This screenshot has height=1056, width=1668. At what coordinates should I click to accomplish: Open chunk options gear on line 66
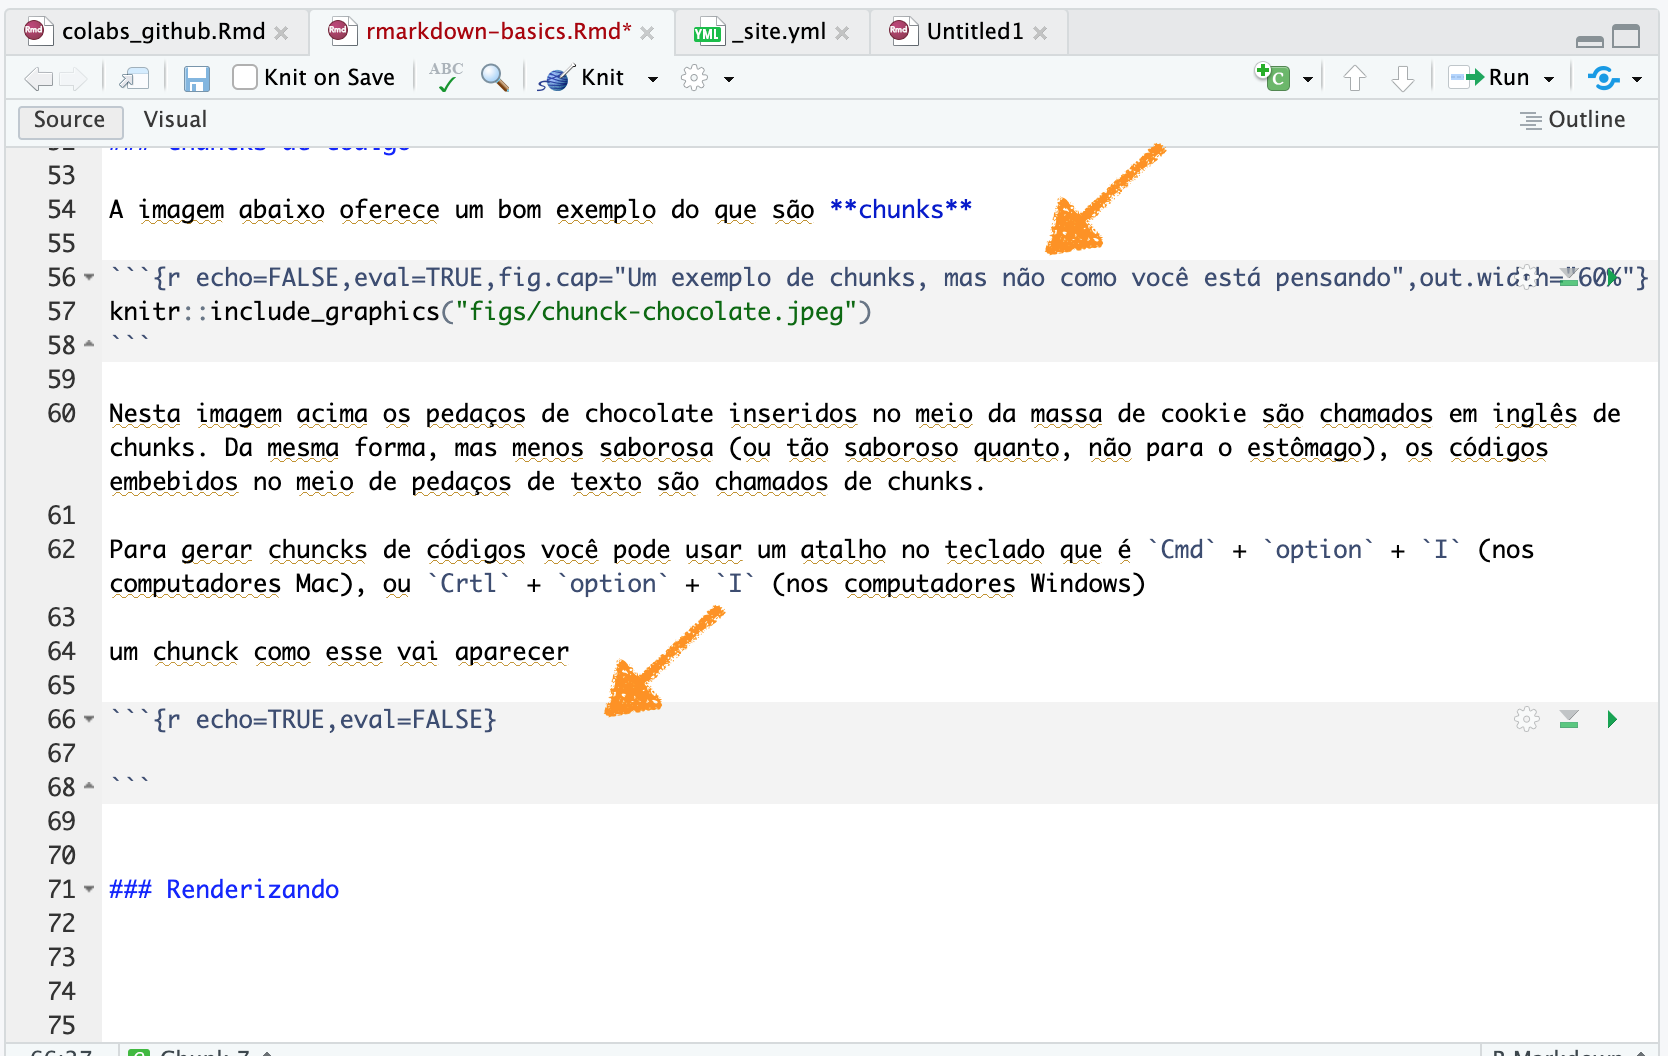pyautogui.click(x=1526, y=719)
